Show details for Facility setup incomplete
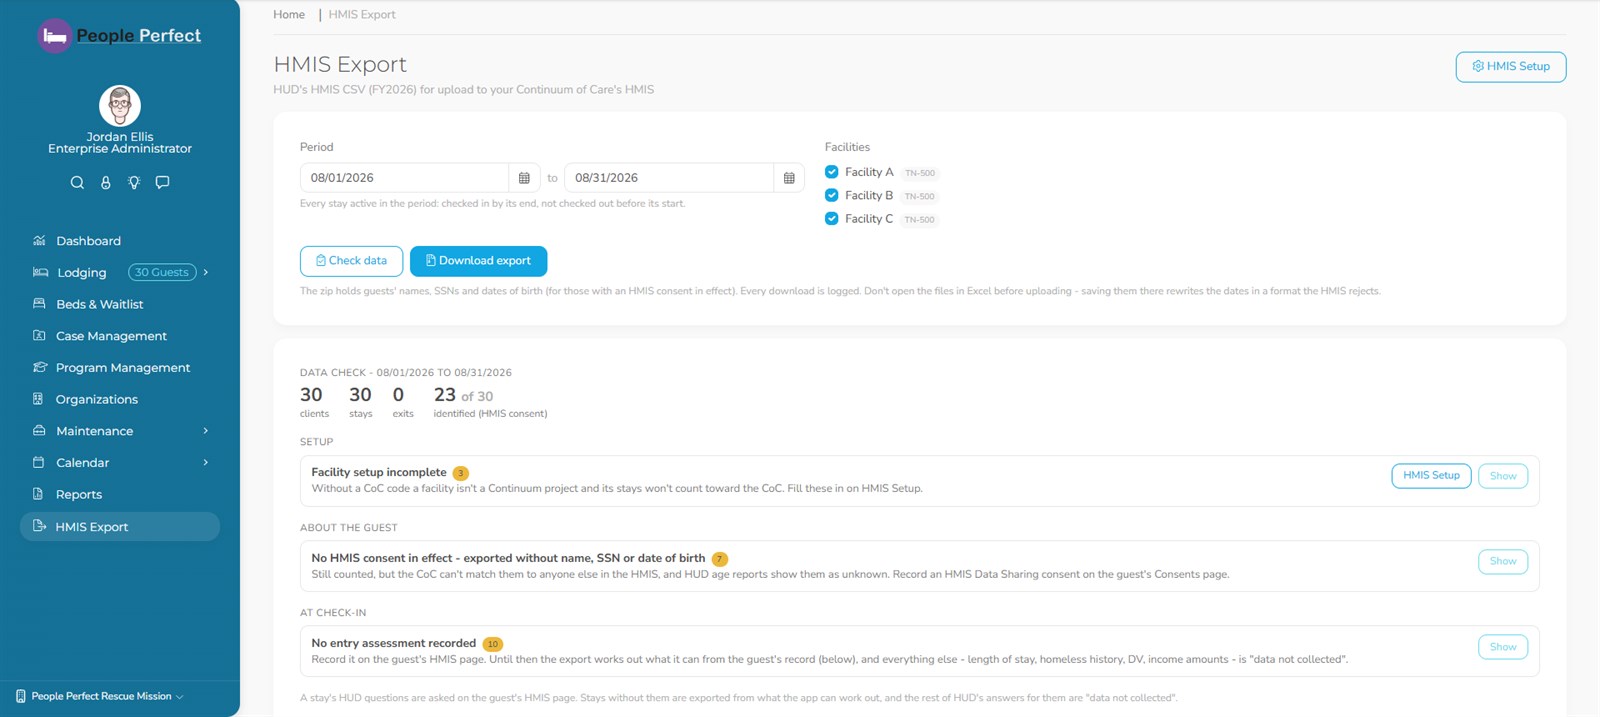This screenshot has width=1600, height=717. [x=1503, y=476]
